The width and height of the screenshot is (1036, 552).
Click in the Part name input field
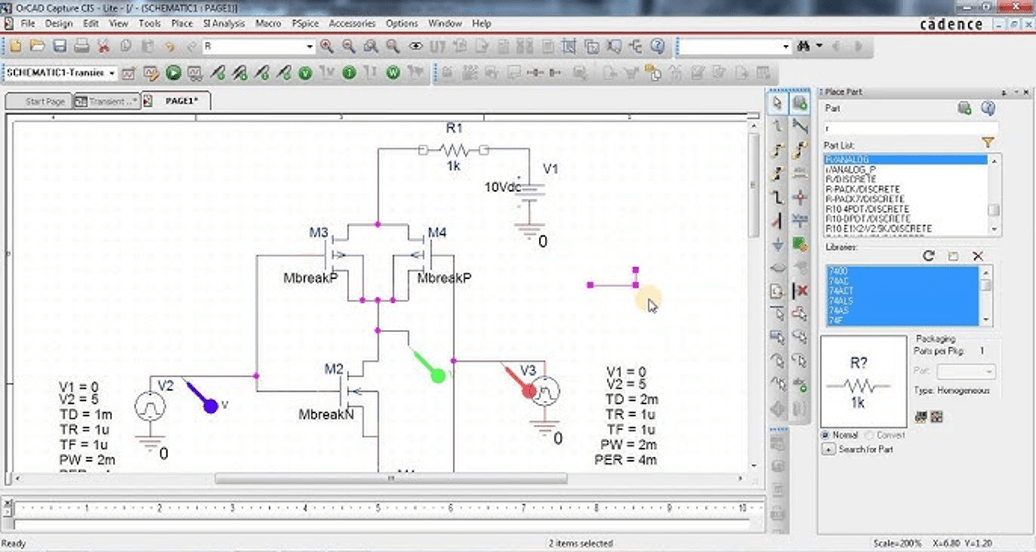910,128
